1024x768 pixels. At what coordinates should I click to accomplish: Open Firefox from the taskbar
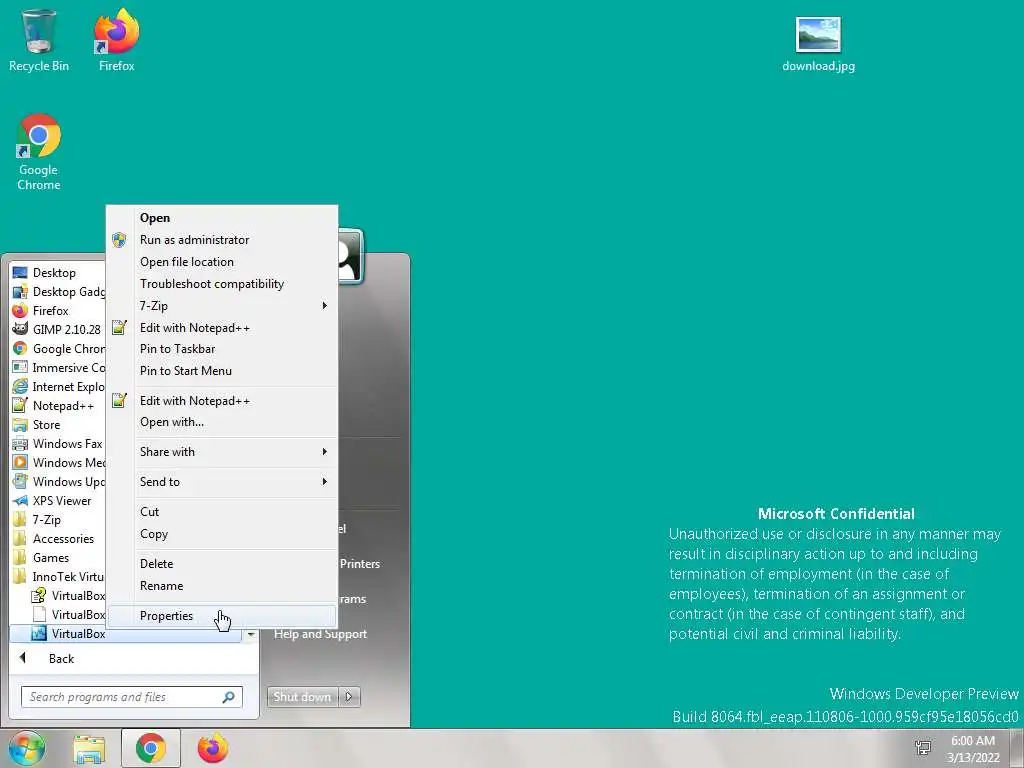(213, 748)
